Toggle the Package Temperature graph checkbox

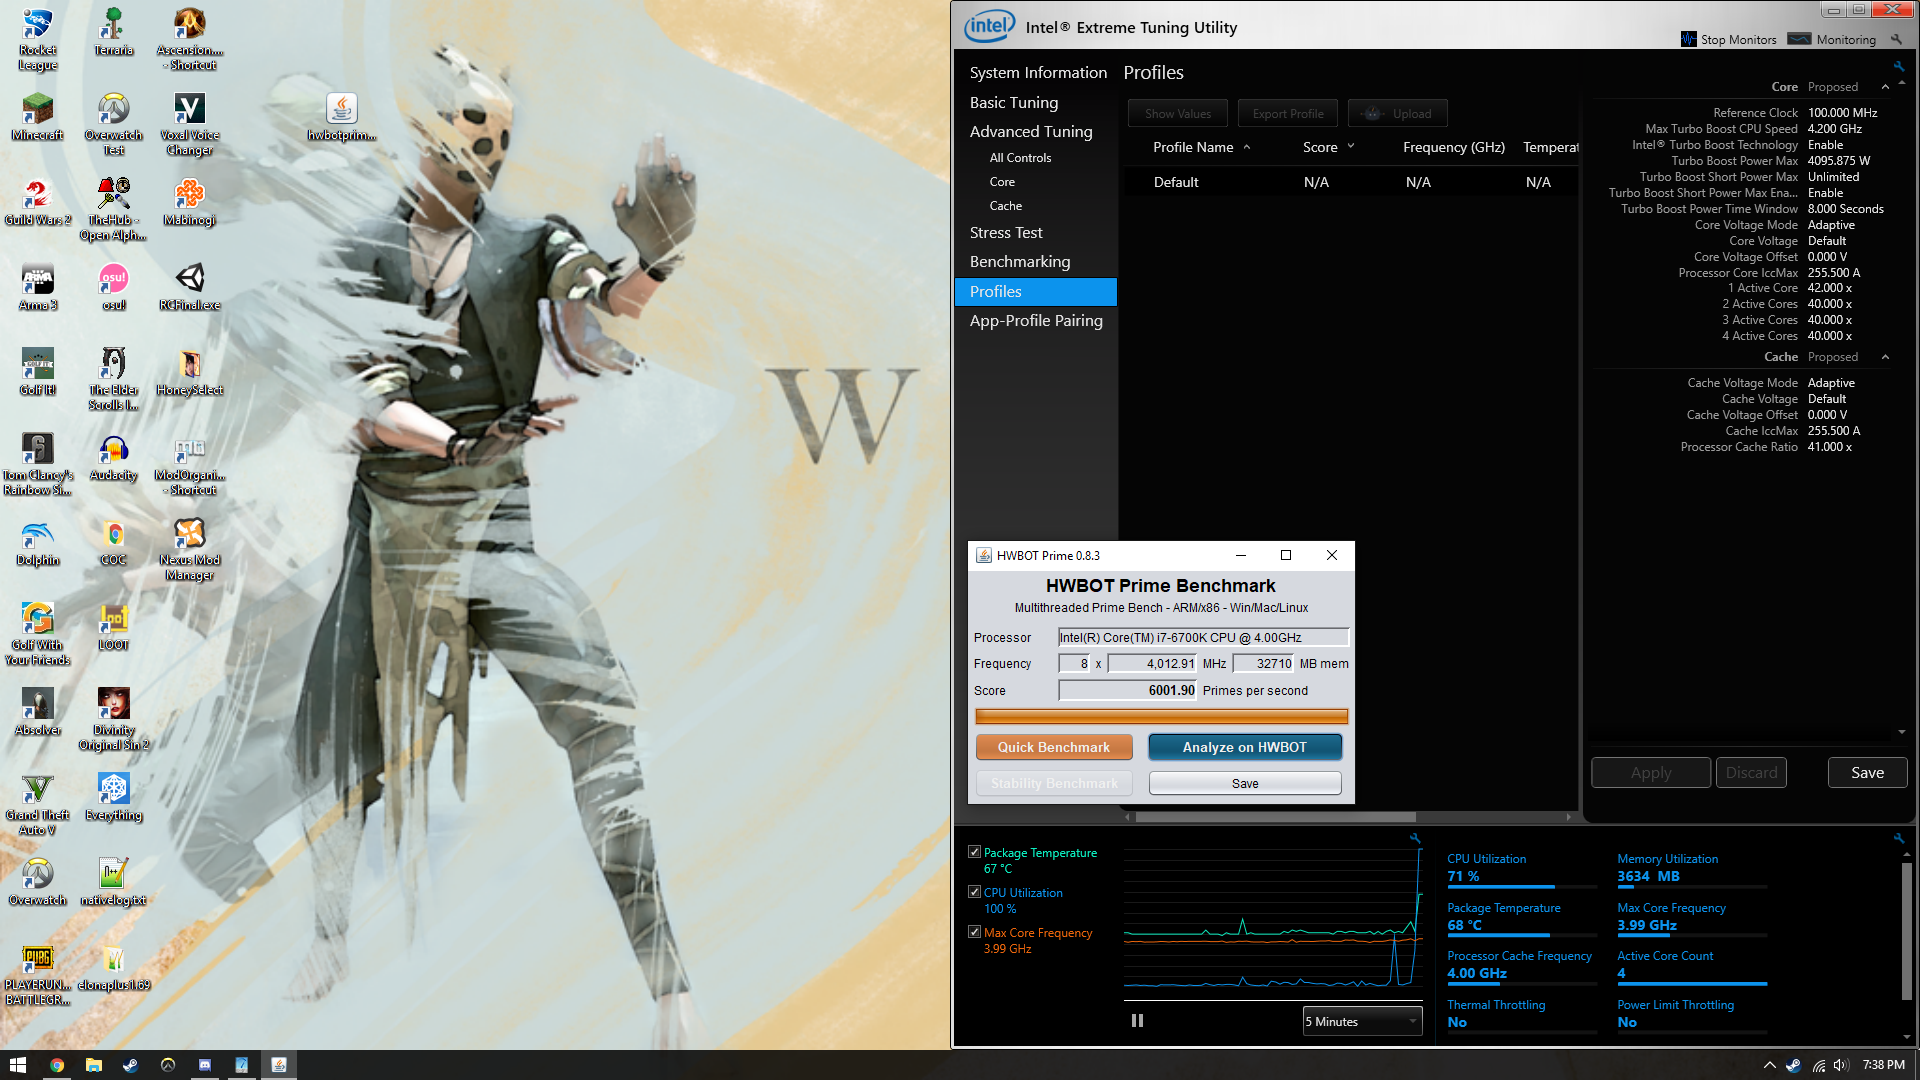point(974,852)
